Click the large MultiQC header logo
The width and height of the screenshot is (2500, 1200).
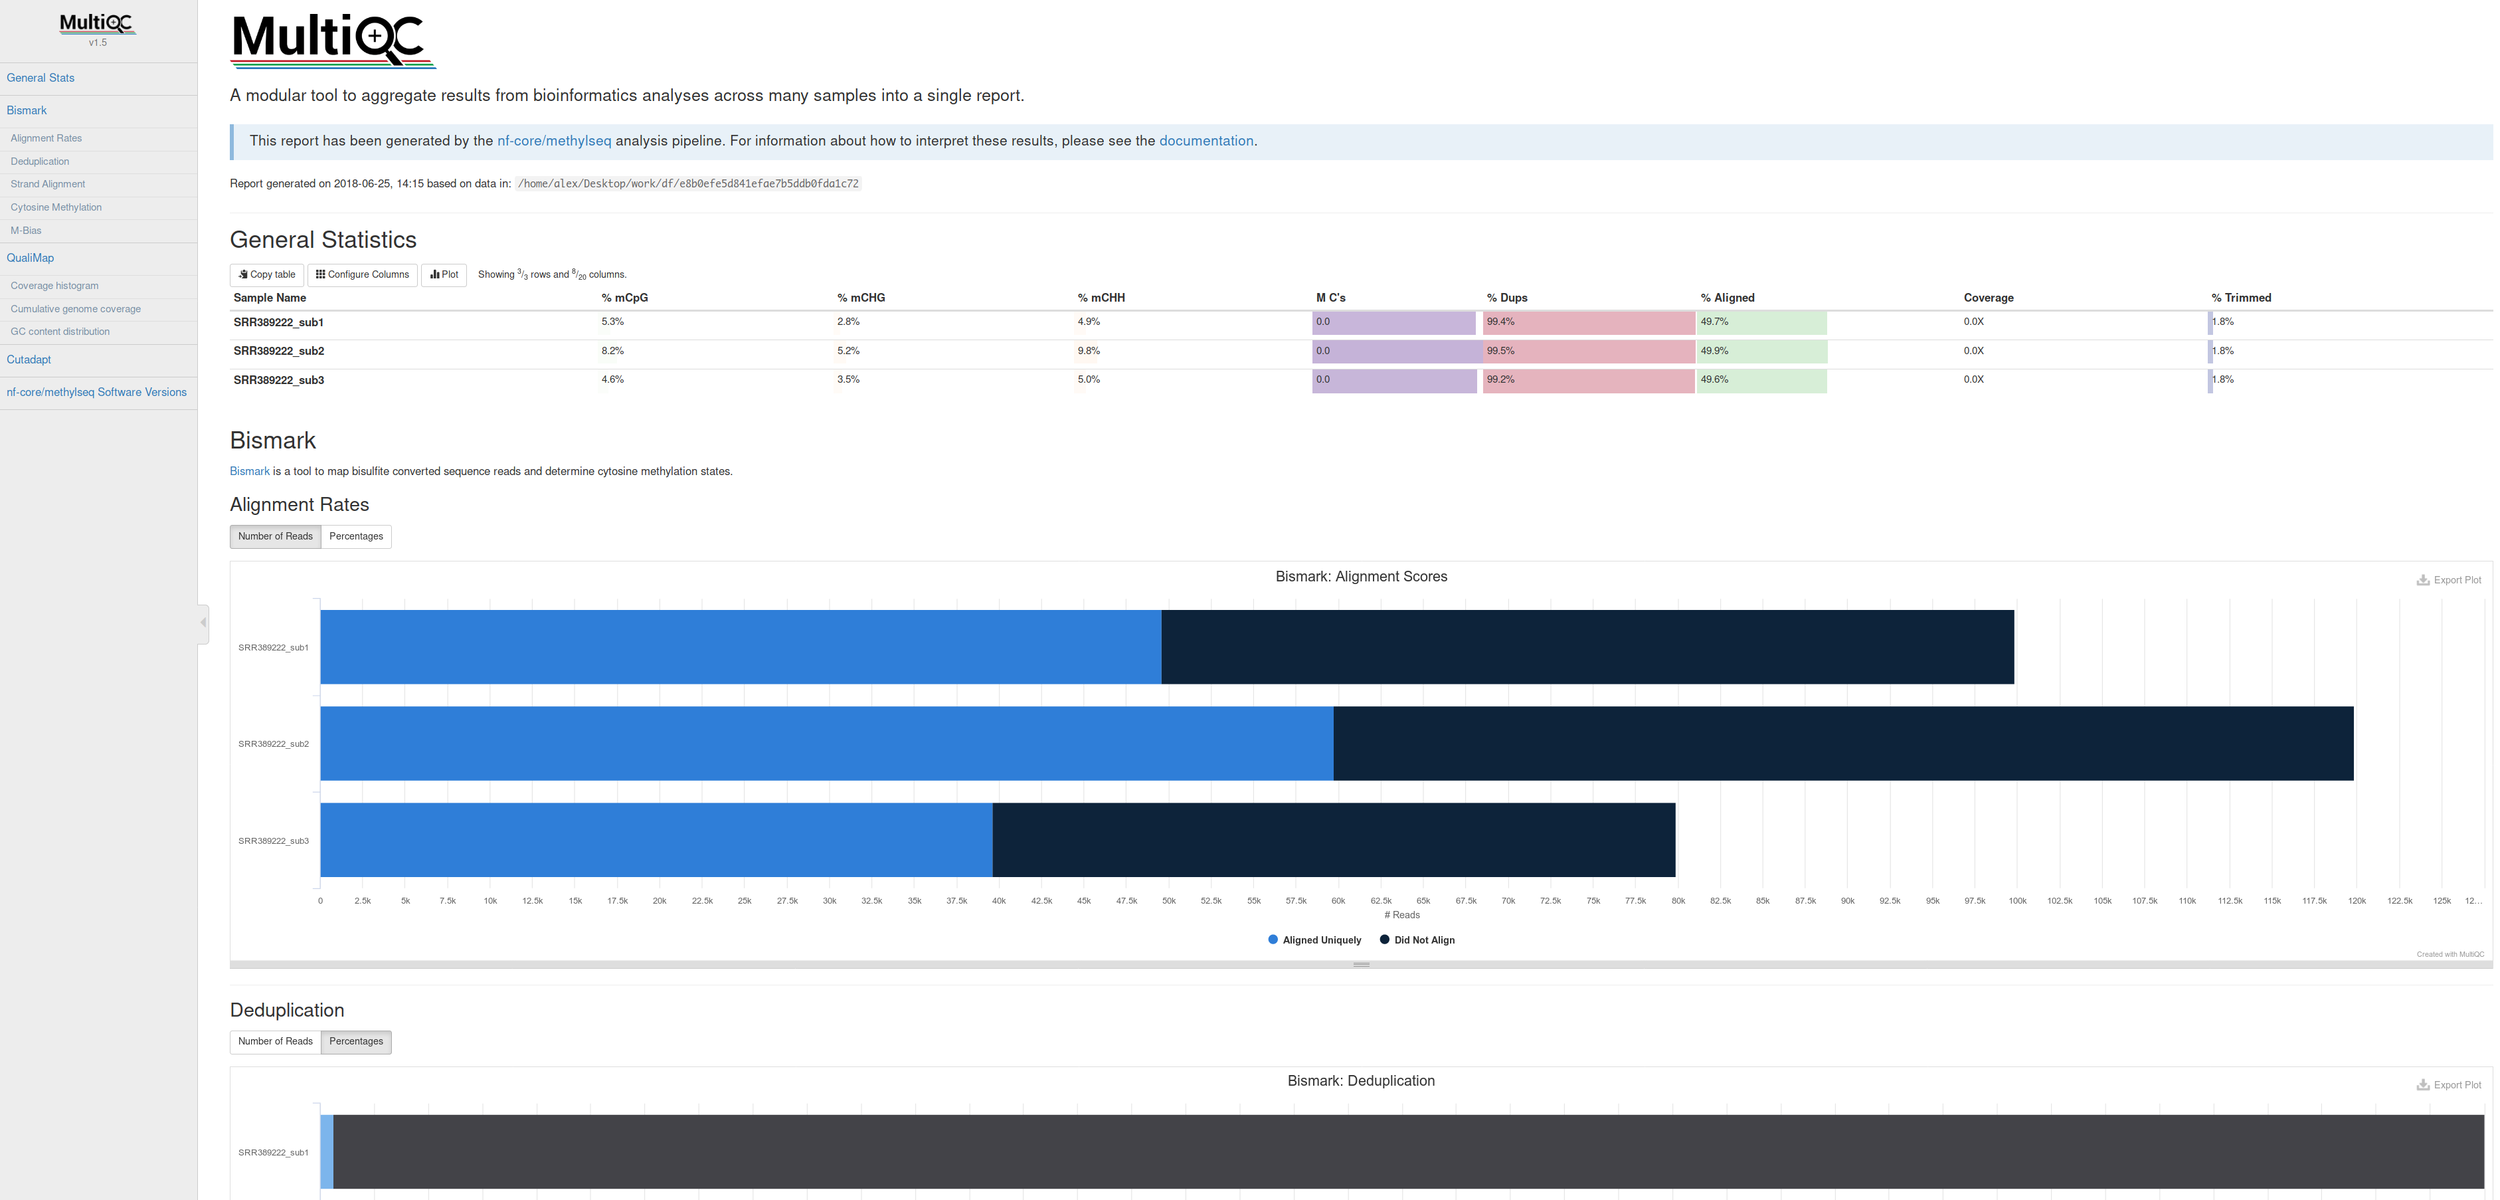[x=332, y=40]
